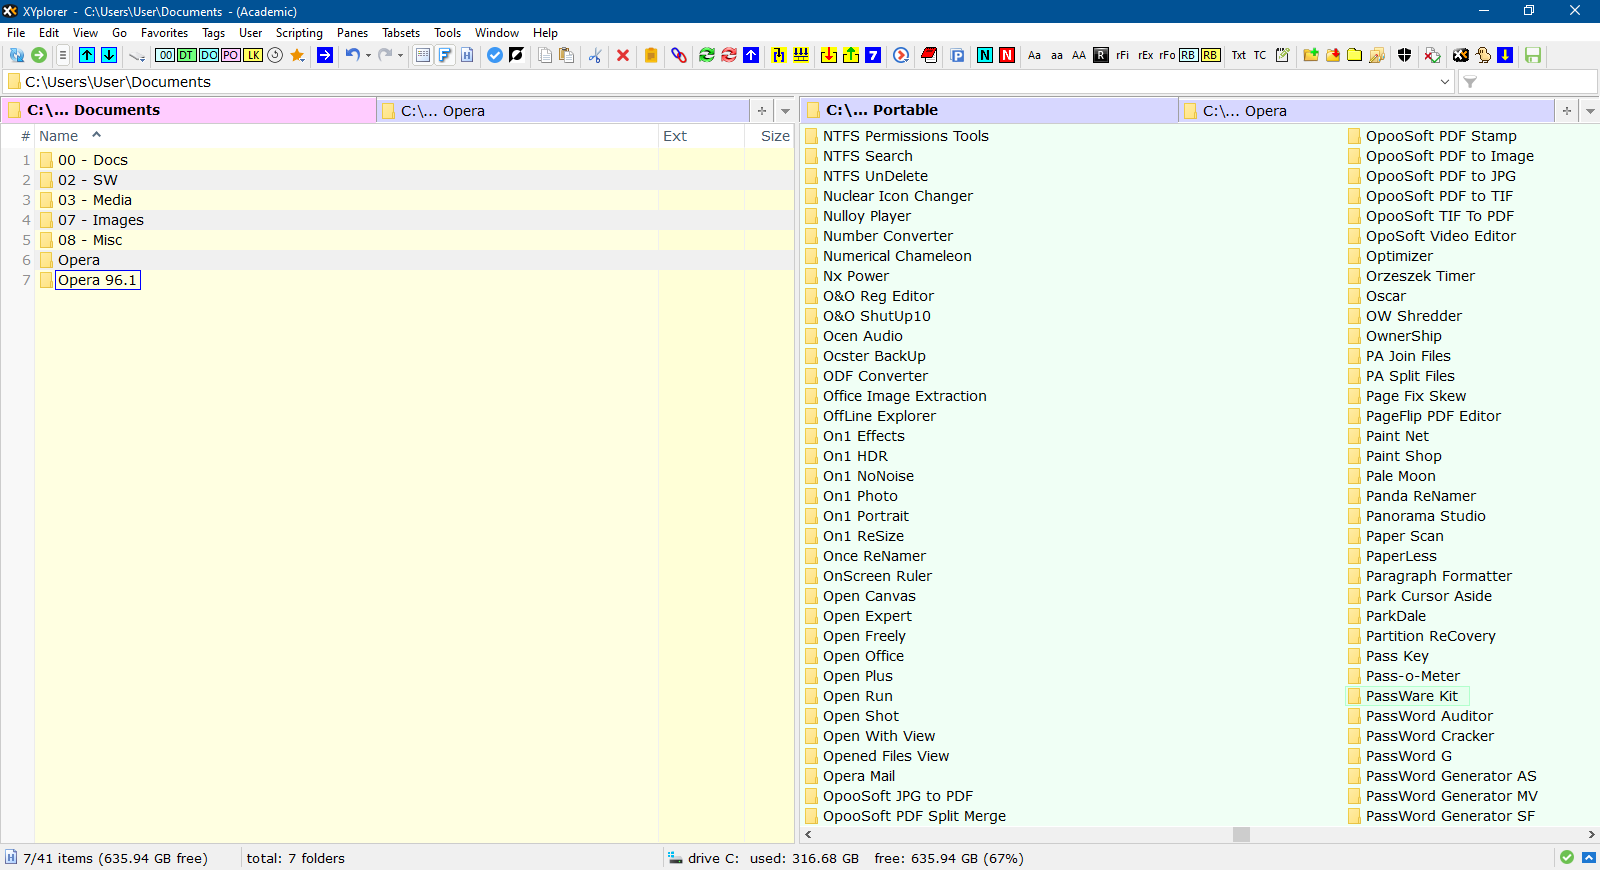This screenshot has height=870, width=1600.
Task: Select the 'Paint Net' folder
Action: (x=1397, y=436)
